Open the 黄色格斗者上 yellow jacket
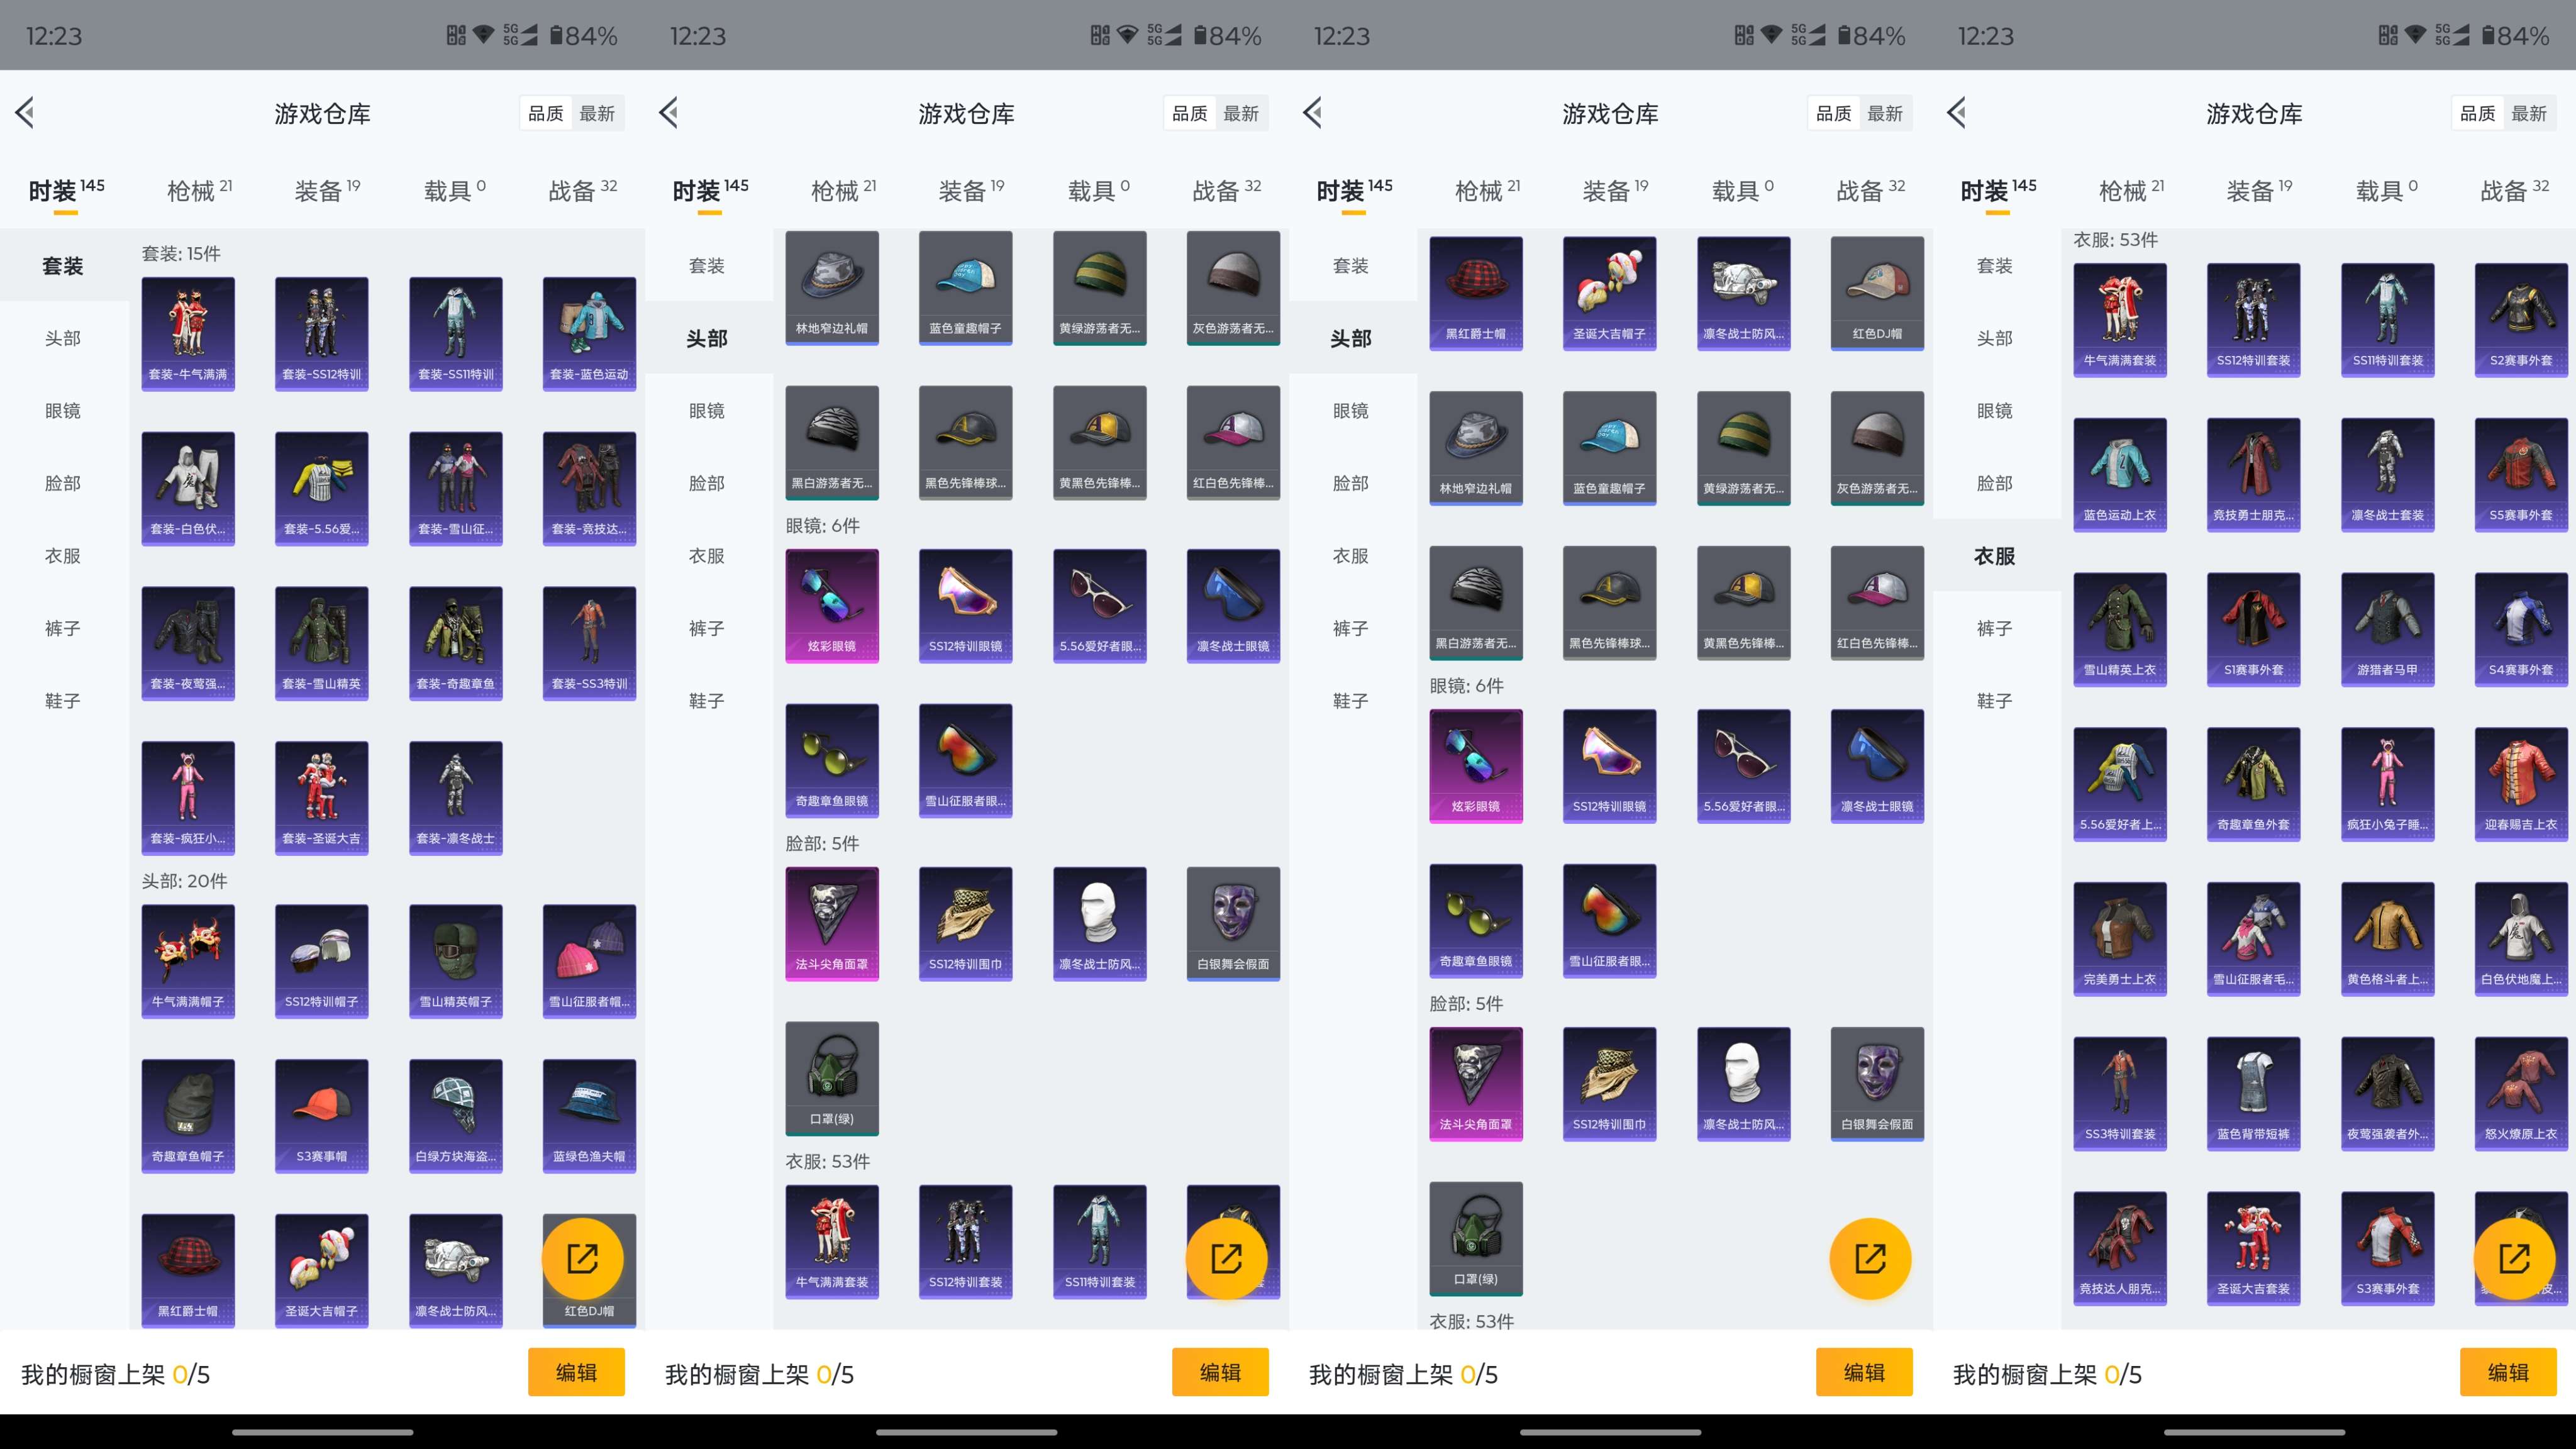This screenshot has width=2576, height=1449. click(x=2388, y=940)
